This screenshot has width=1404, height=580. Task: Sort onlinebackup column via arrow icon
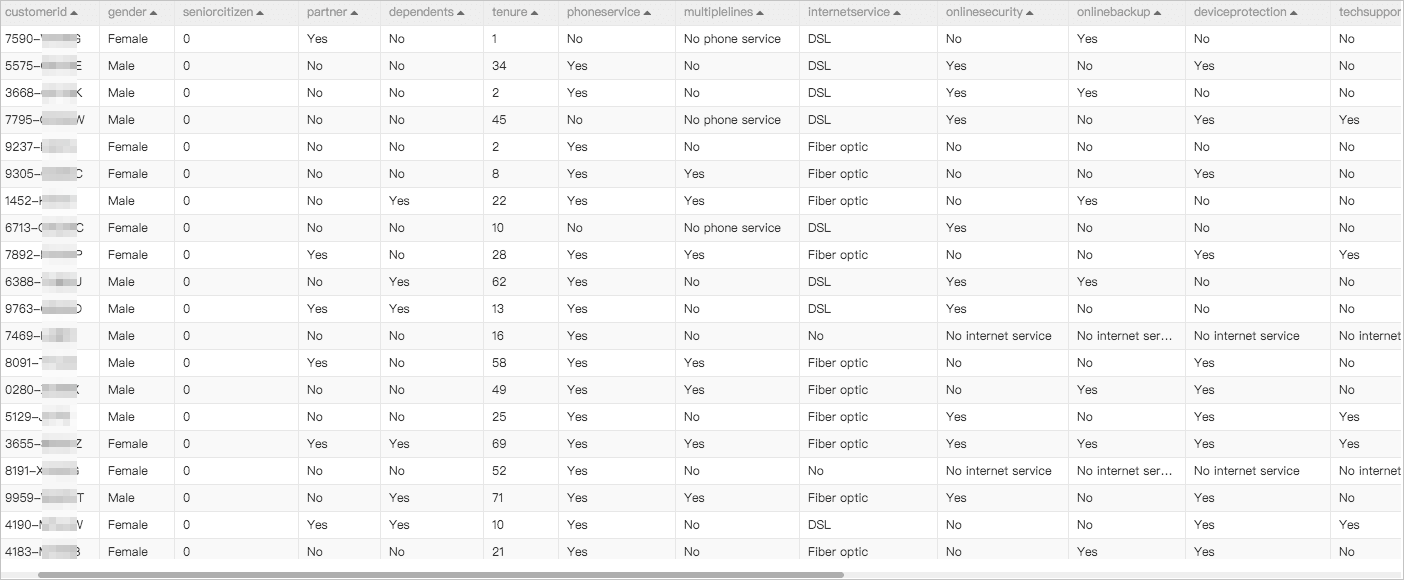(x=1159, y=13)
